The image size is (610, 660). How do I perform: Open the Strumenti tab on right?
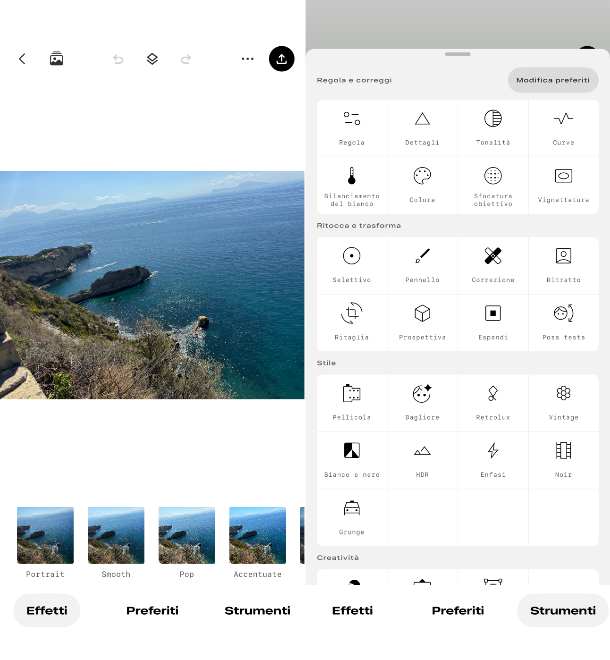562,610
